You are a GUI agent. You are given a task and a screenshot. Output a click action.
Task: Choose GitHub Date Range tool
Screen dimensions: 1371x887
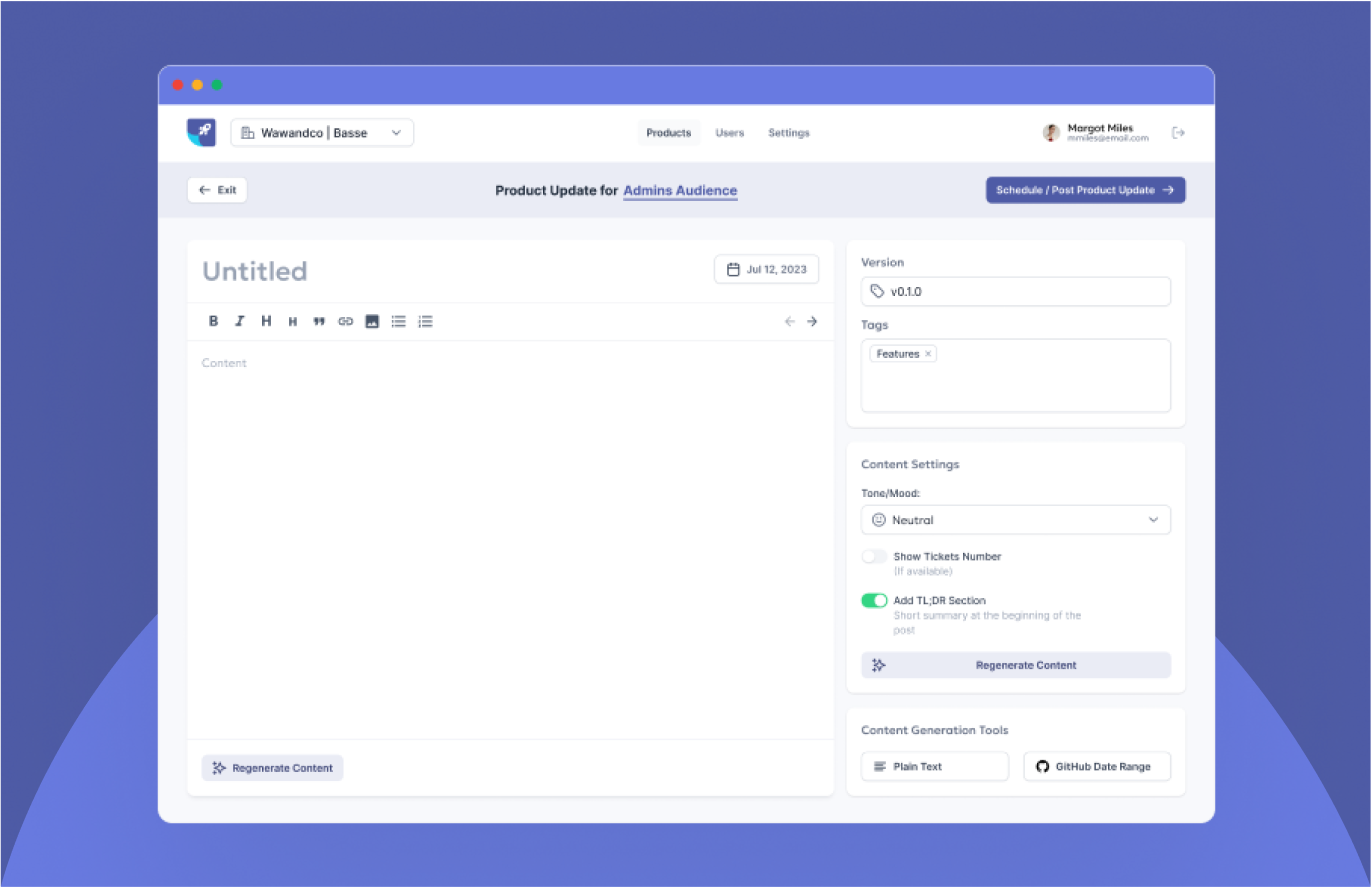point(1097,766)
